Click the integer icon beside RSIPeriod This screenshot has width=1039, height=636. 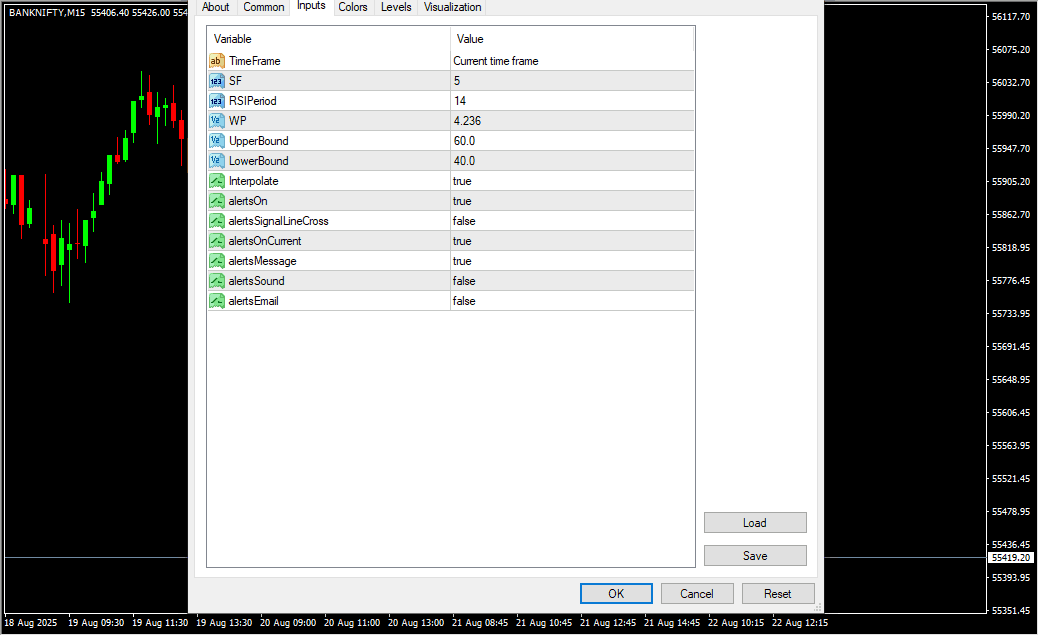[x=217, y=101]
